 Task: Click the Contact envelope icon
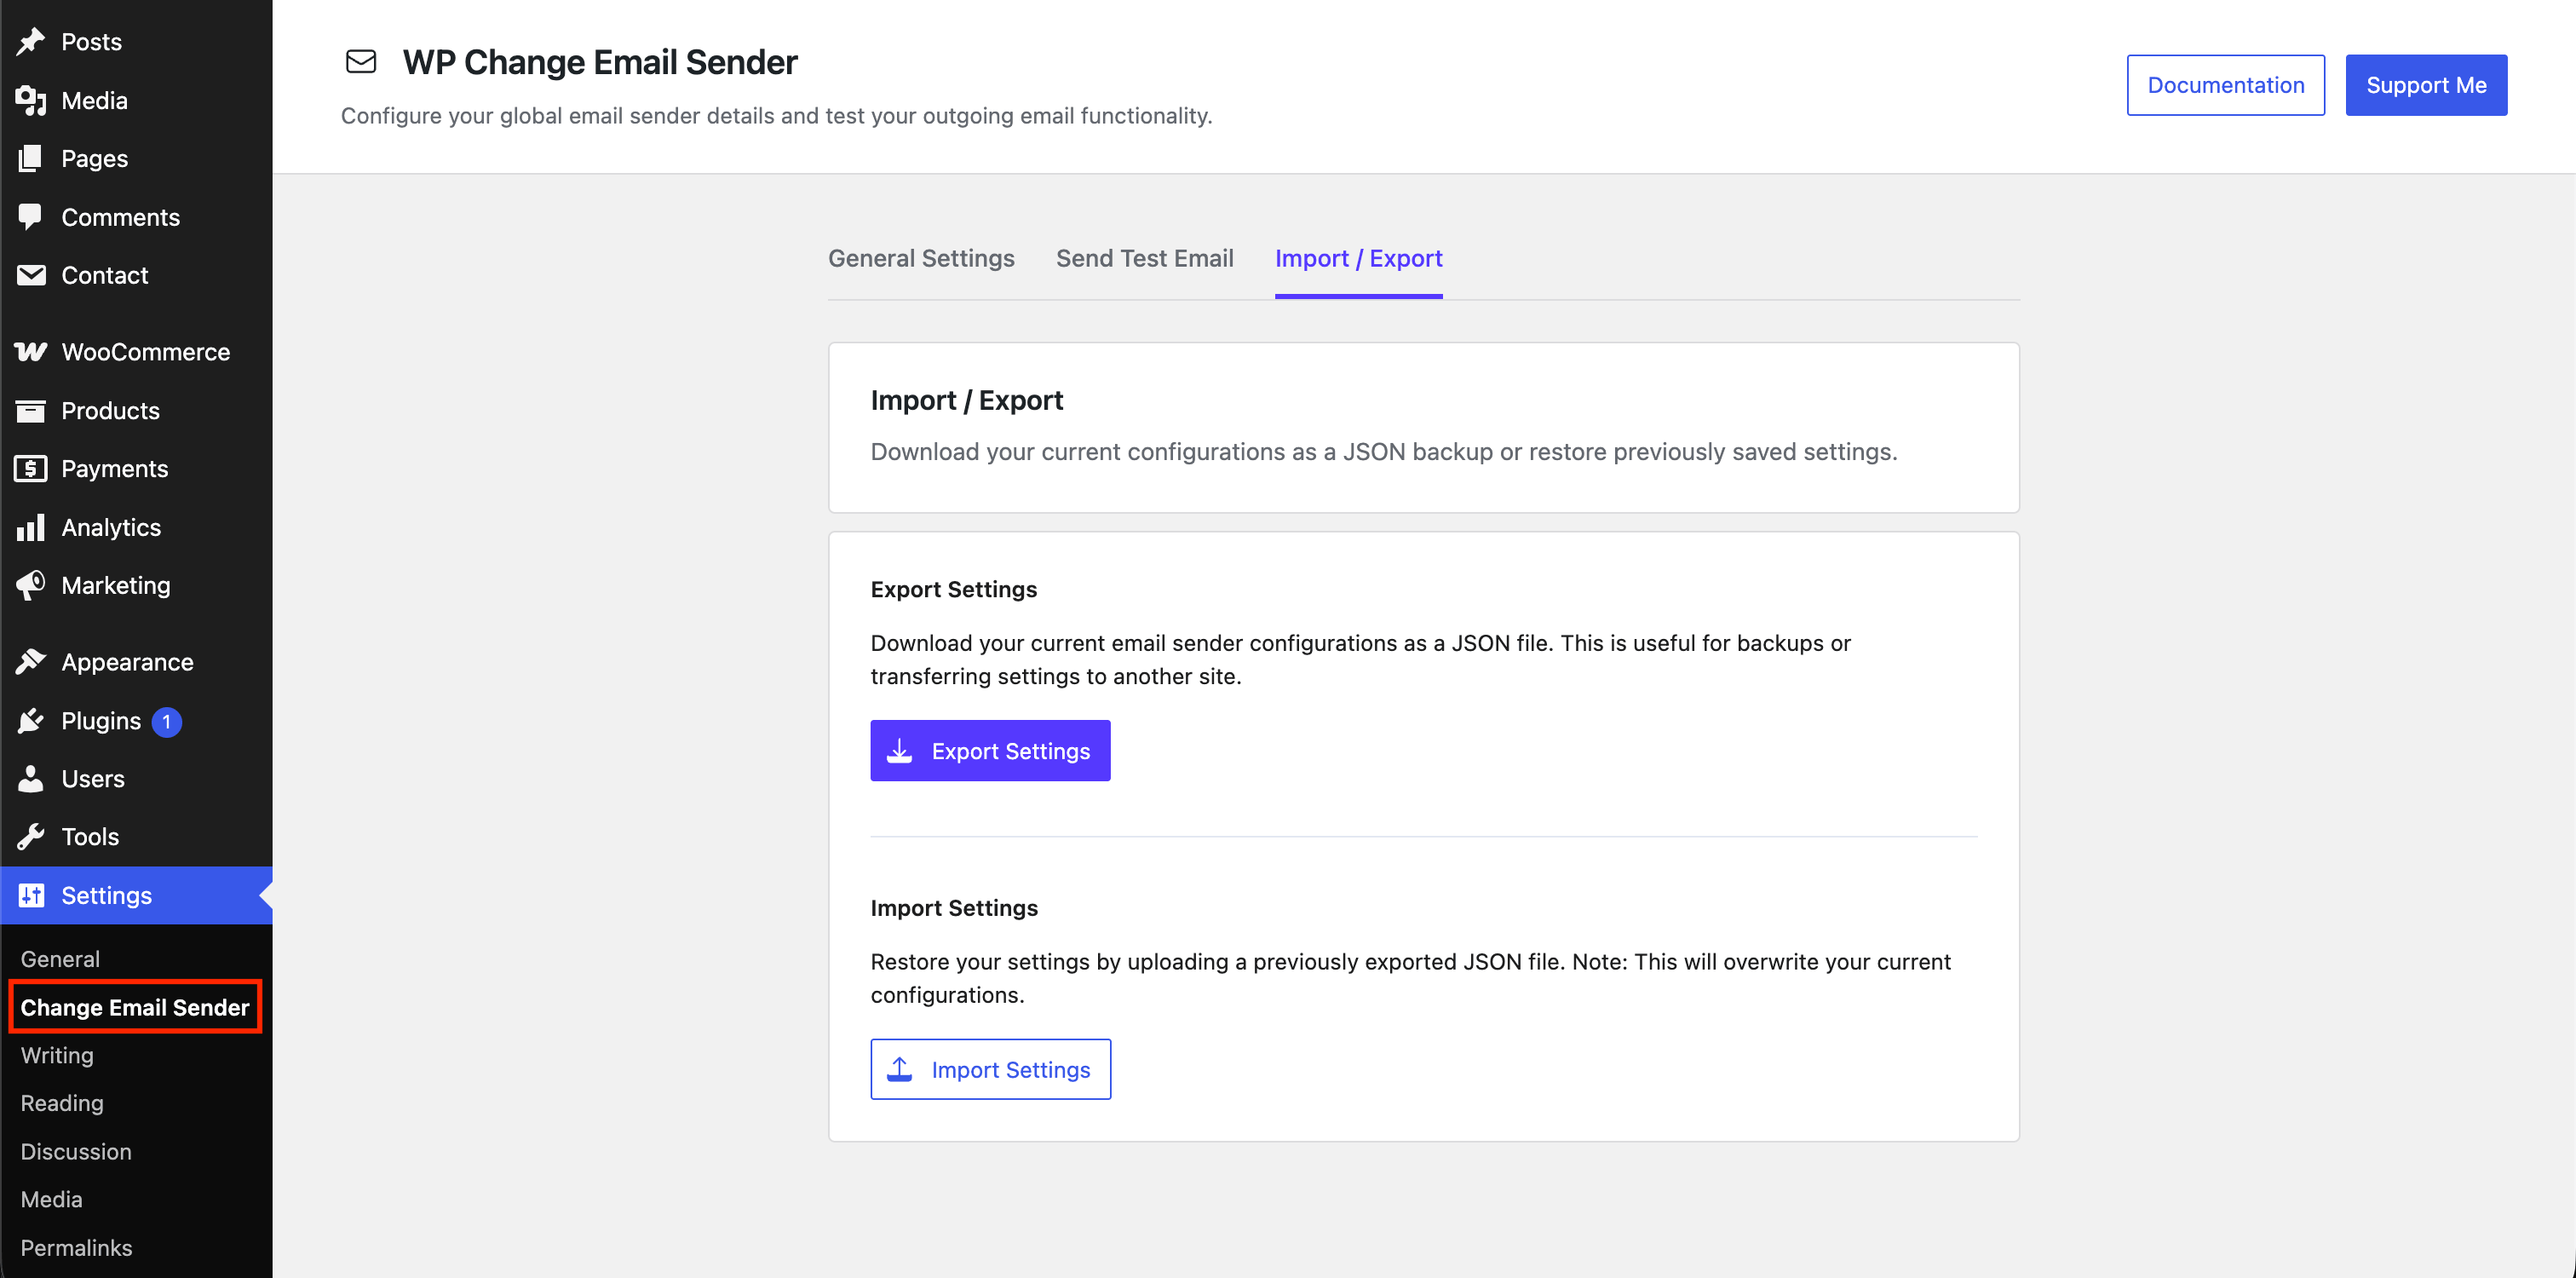click(x=31, y=275)
